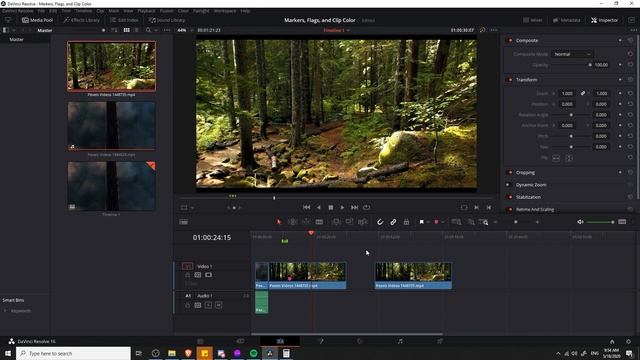The height and width of the screenshot is (360, 640).
Task: Open the marker color dropdown arrow
Action: [442, 222]
